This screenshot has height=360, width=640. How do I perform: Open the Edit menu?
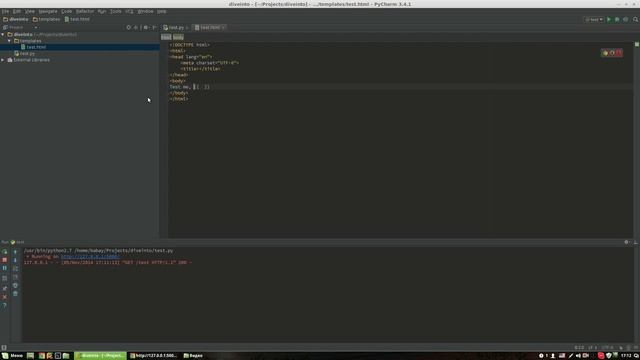[17, 11]
